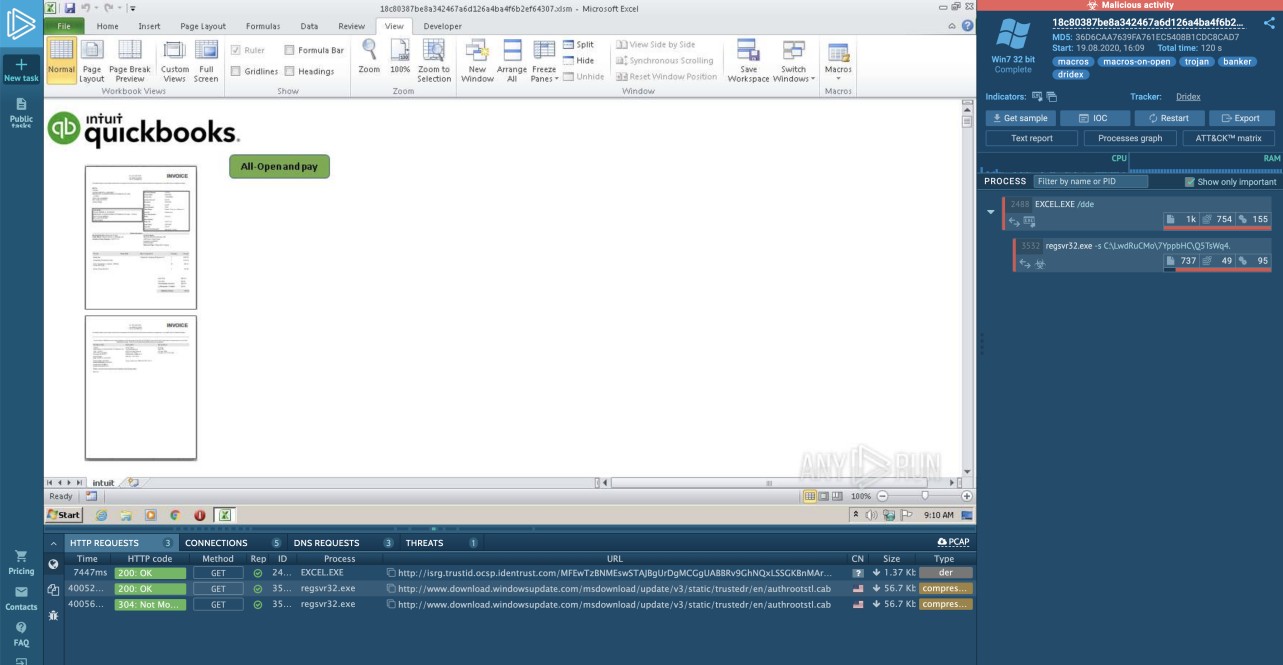Screen dimensions: 1283x665
Task: Click the IOC button
Action: pyautogui.click(x=1093, y=118)
